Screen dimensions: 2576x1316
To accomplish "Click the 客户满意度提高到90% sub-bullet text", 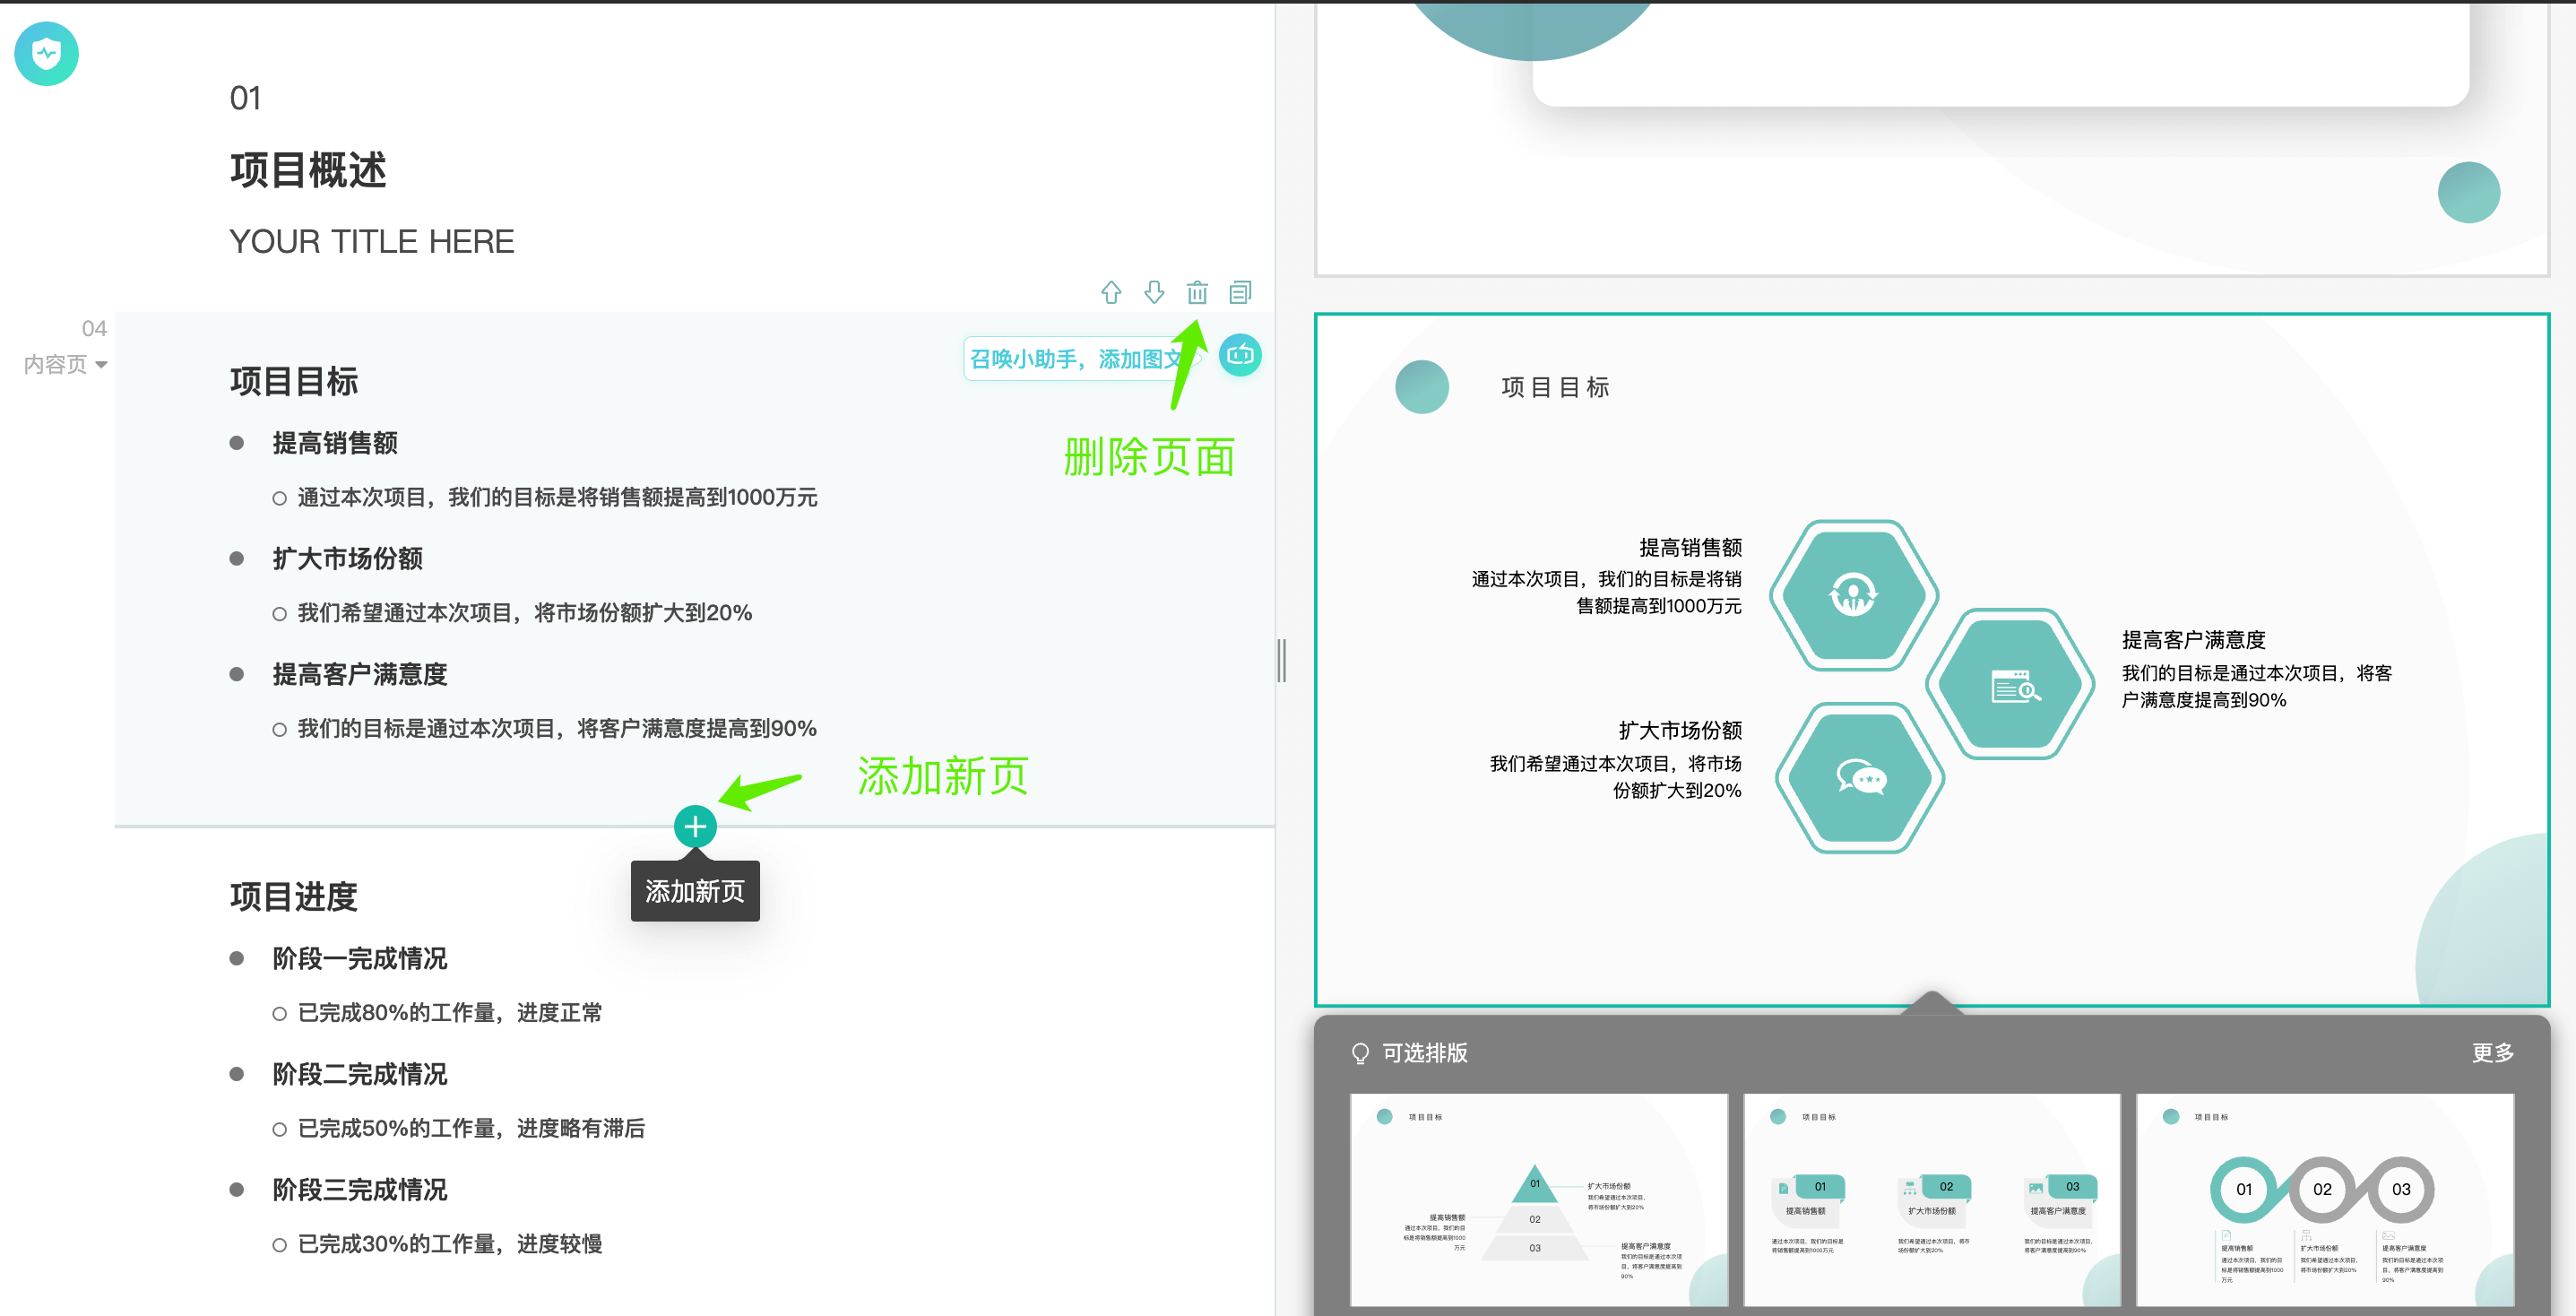I will (x=557, y=728).
